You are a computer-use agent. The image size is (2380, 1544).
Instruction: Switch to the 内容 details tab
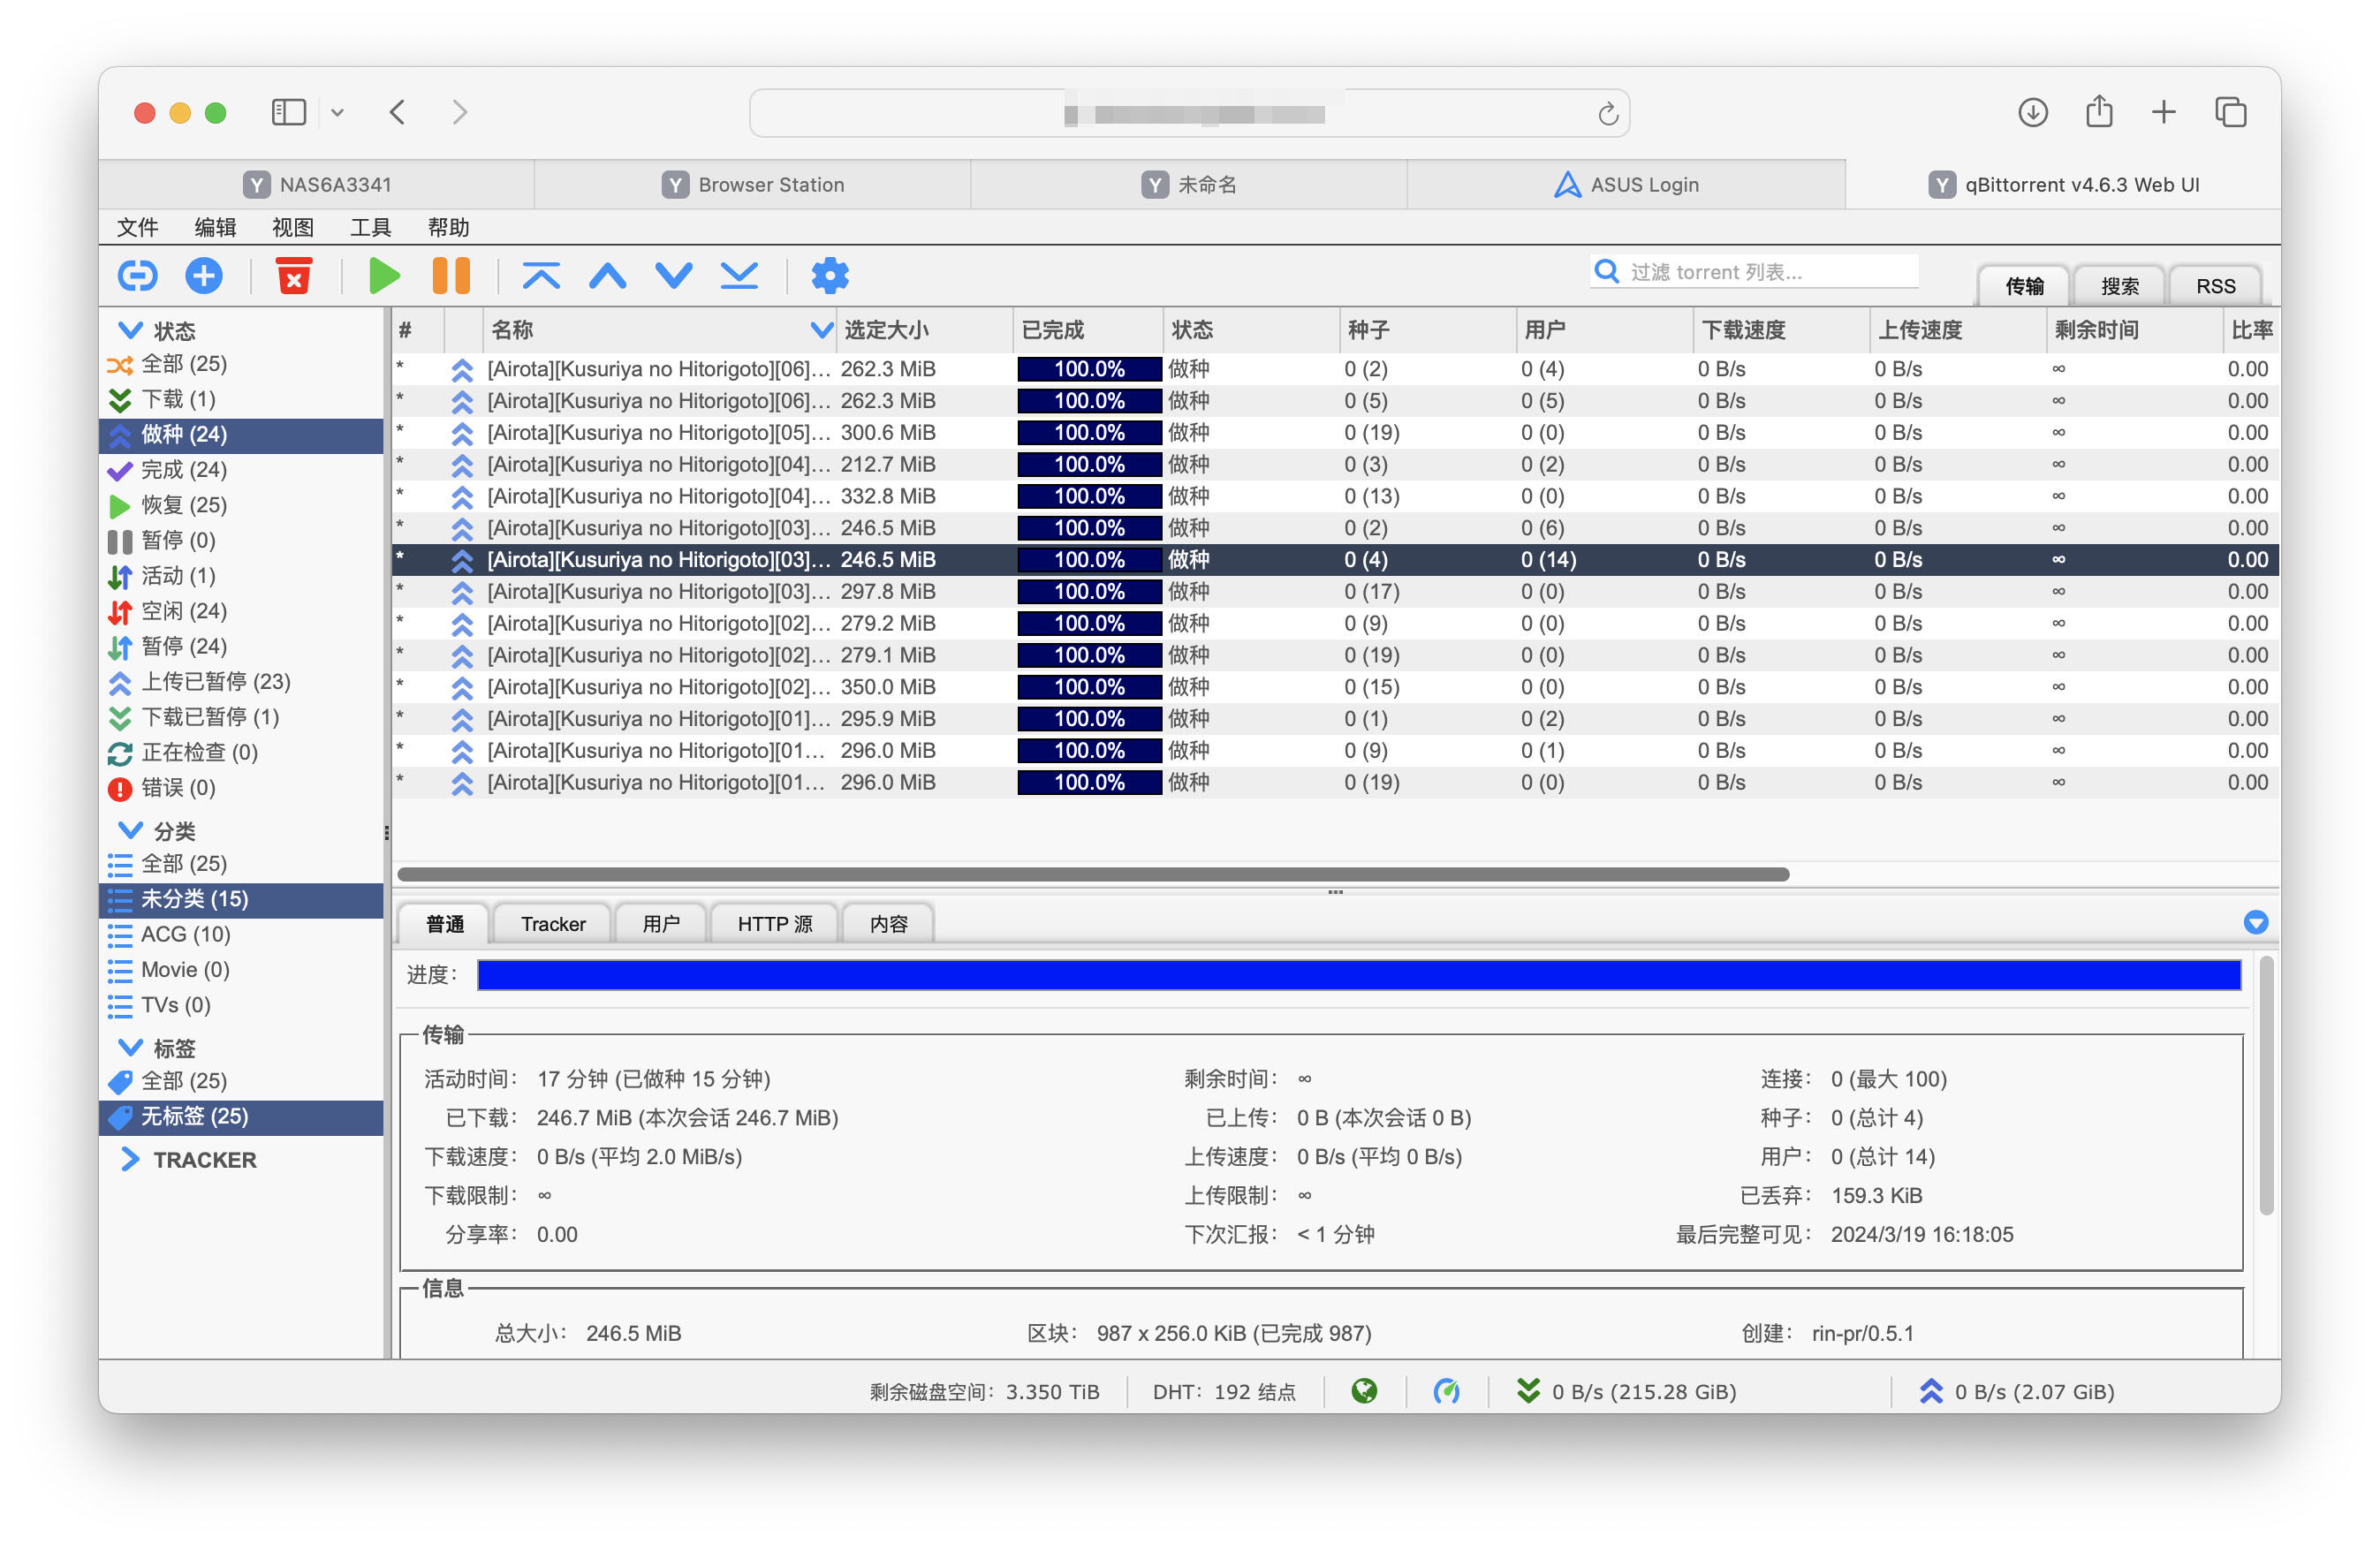click(x=889, y=924)
